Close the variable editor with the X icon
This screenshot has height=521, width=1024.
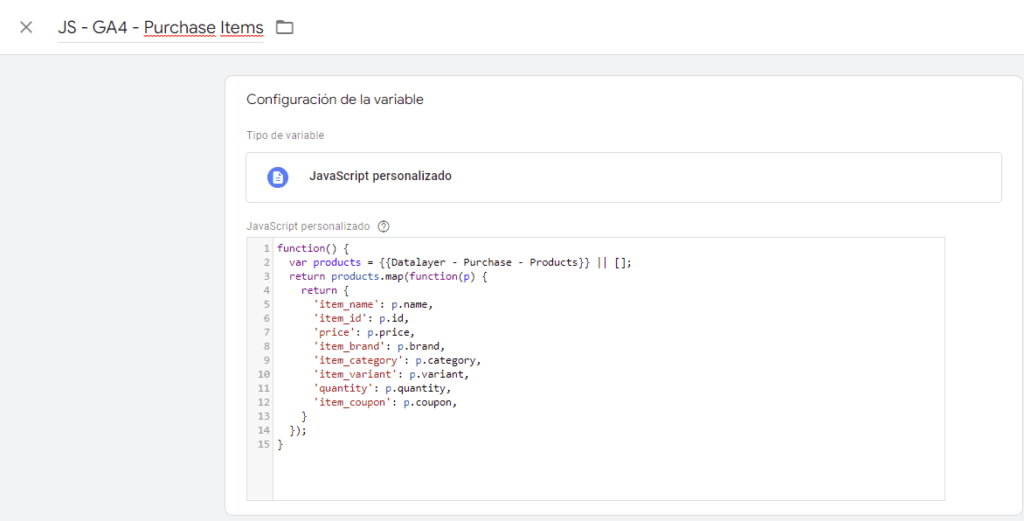26,27
